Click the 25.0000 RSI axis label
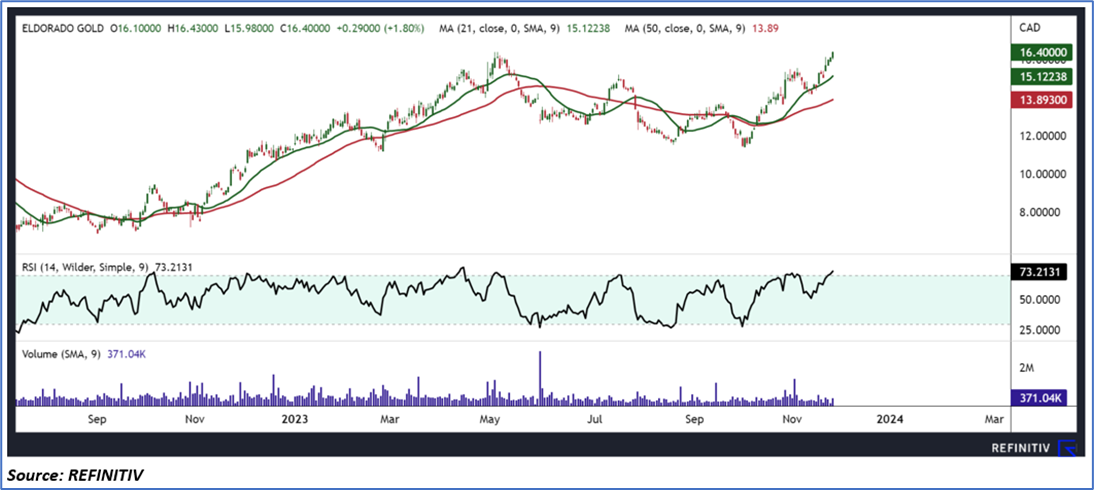The height and width of the screenshot is (490, 1094). pyautogui.click(x=1042, y=329)
